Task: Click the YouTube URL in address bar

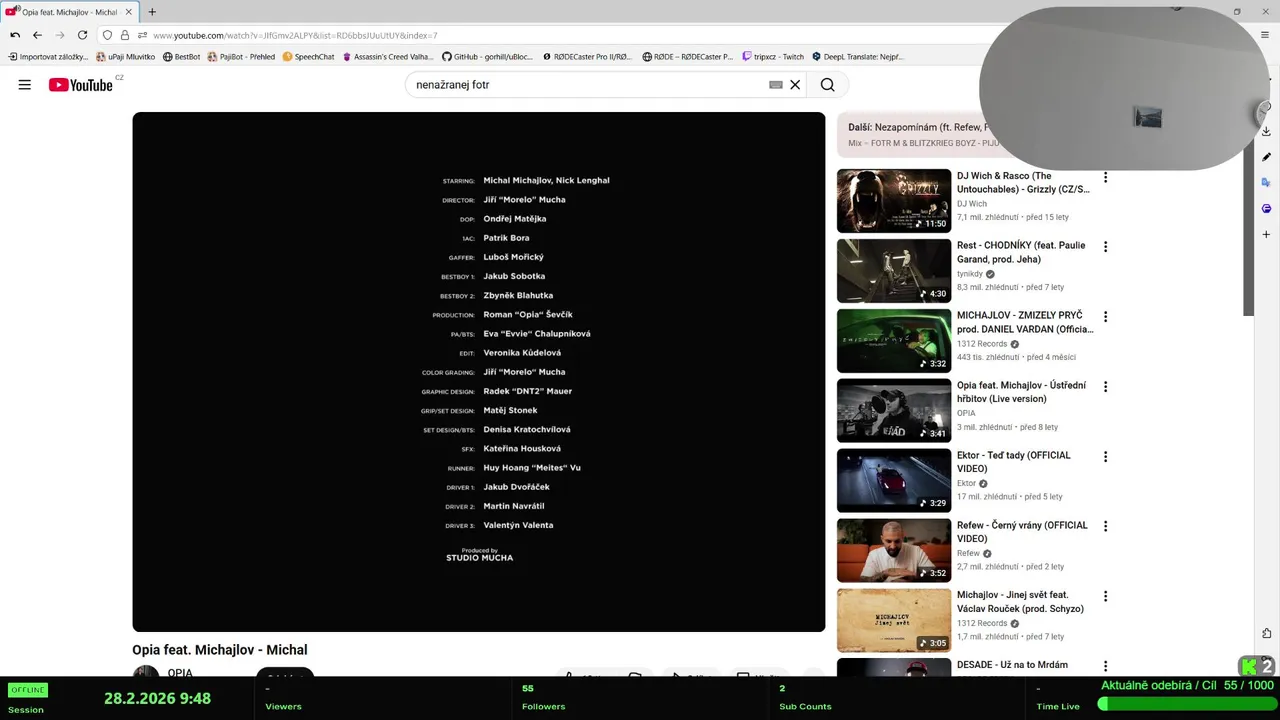Action: click(295, 35)
